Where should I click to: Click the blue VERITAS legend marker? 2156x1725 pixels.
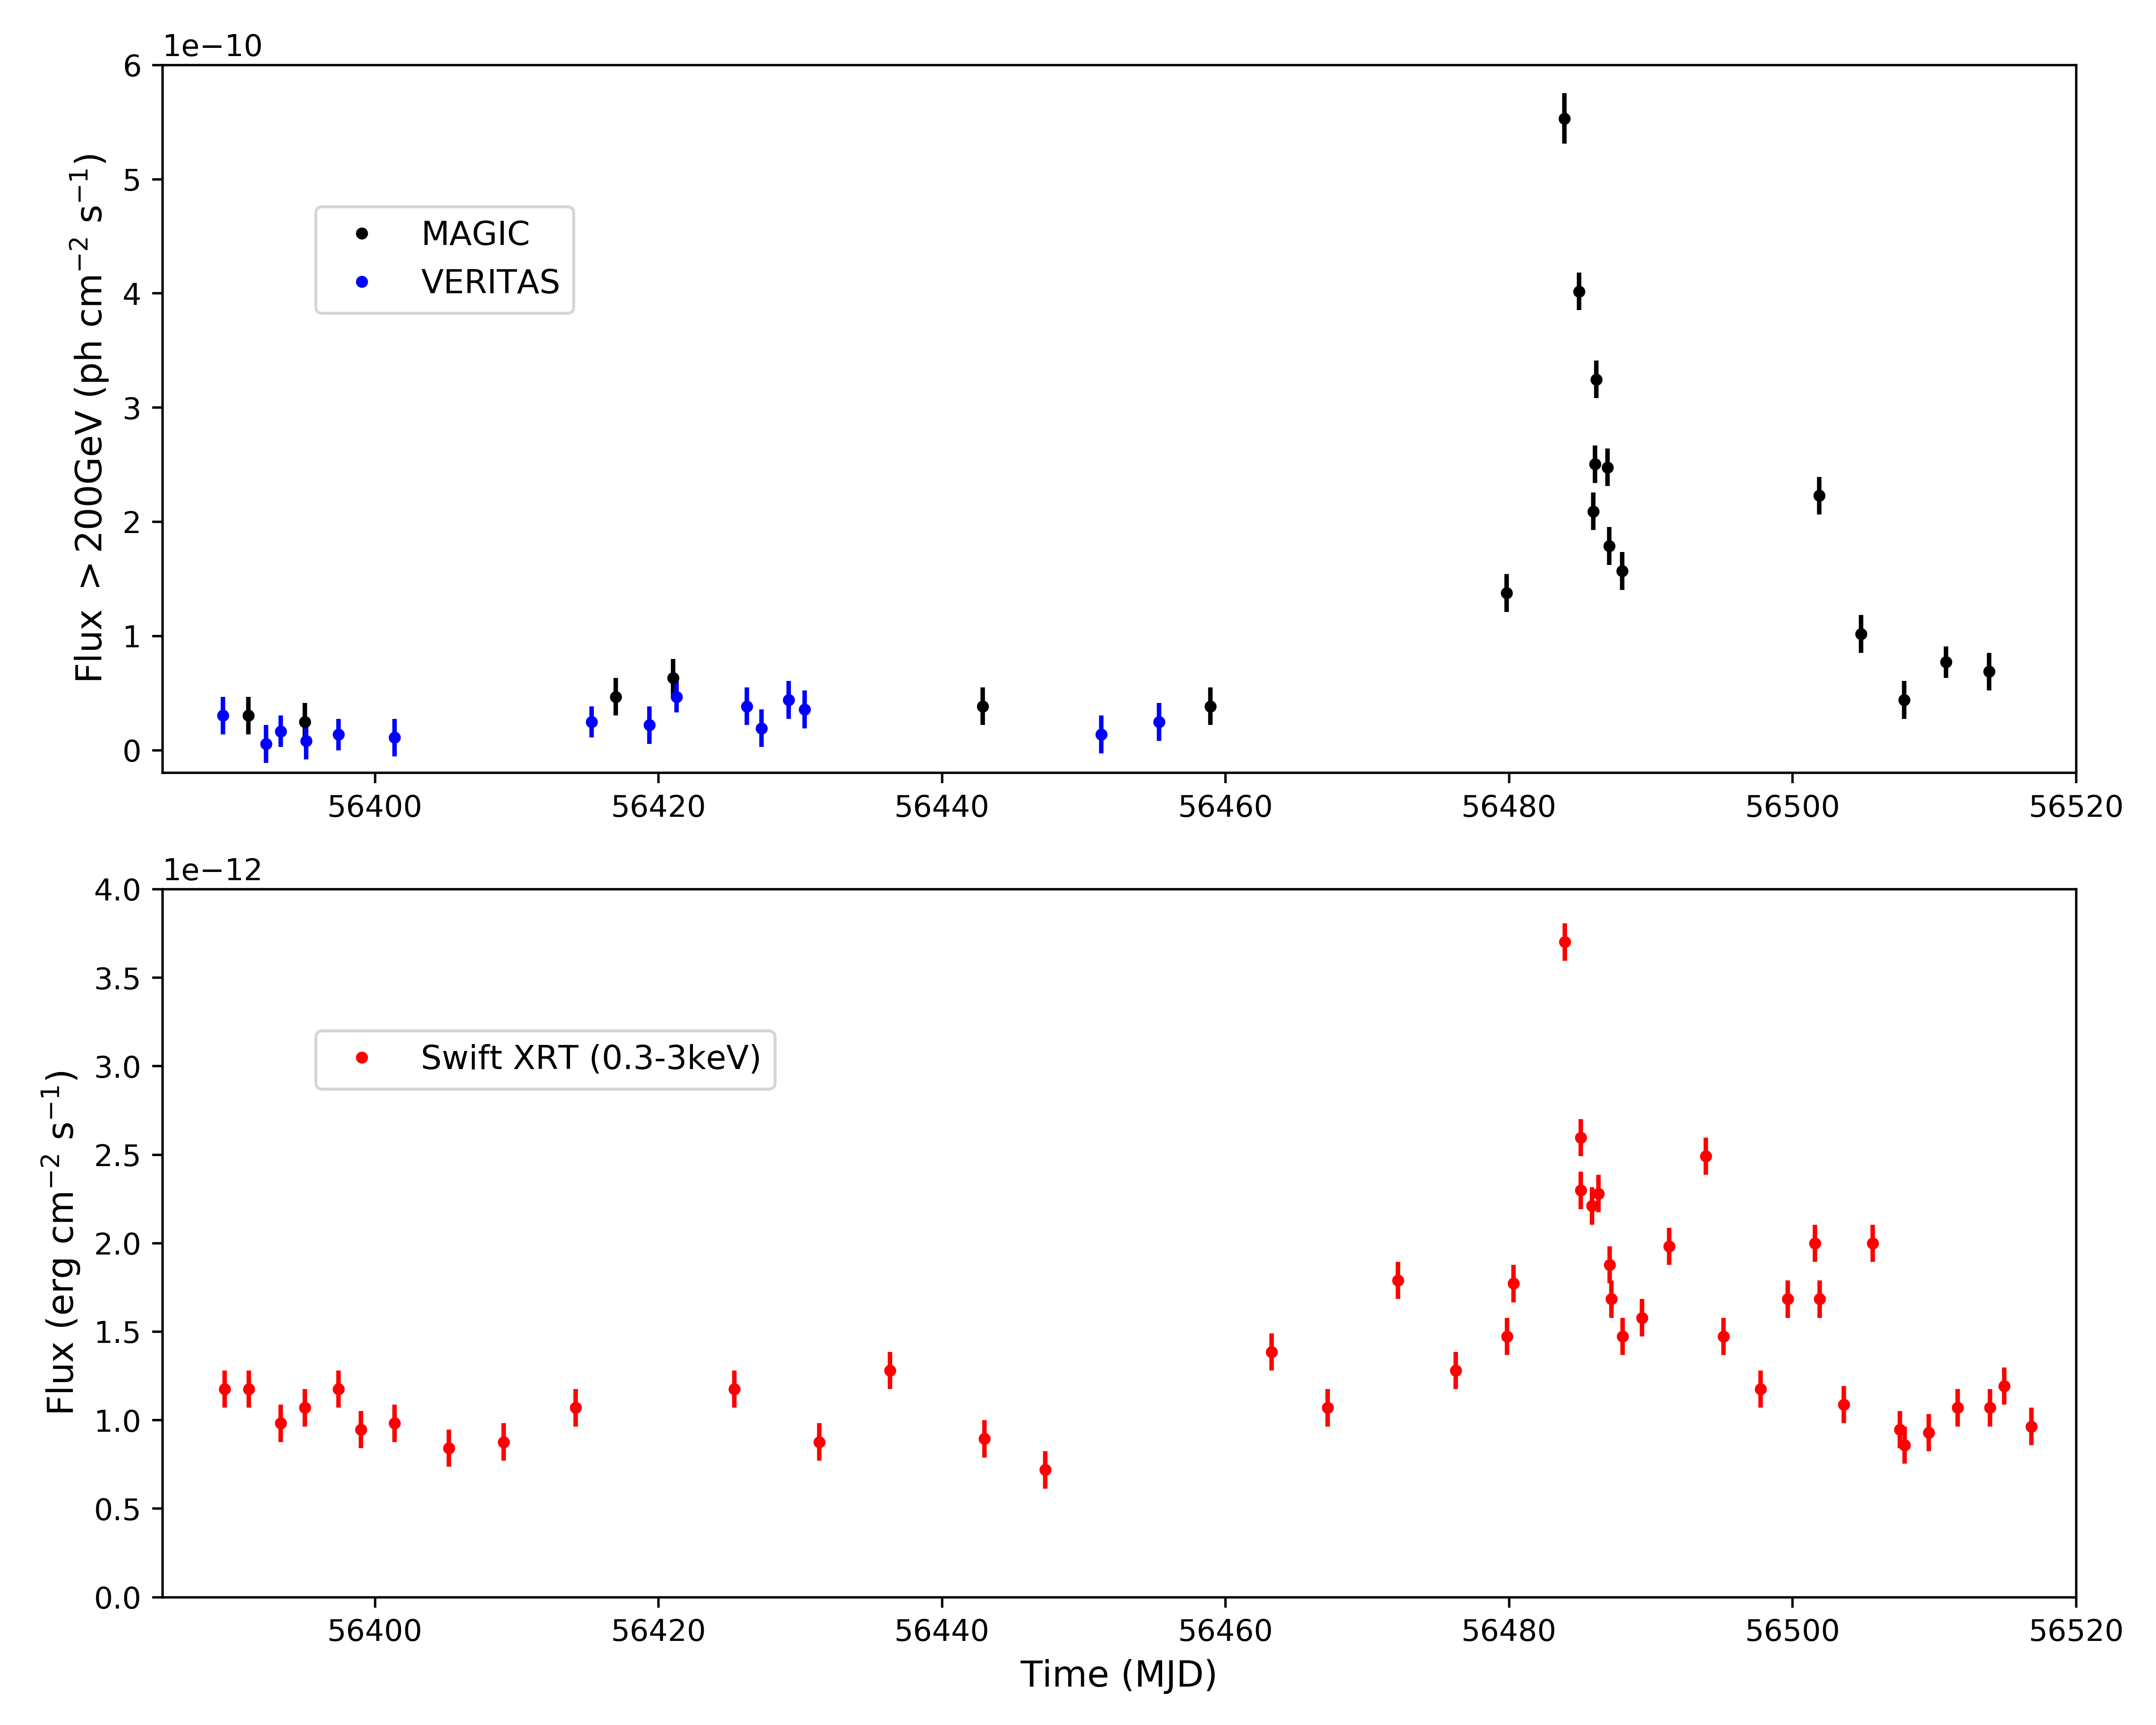pyautogui.click(x=362, y=283)
